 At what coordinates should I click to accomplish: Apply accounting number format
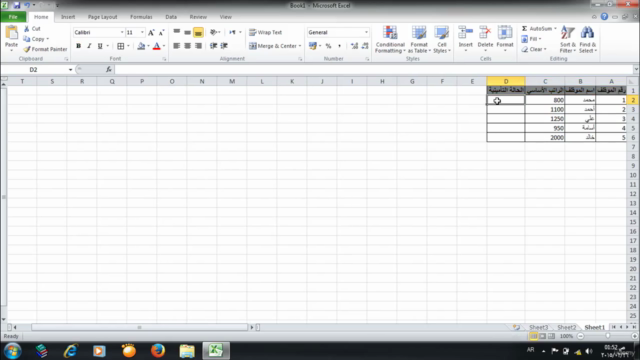[313, 46]
